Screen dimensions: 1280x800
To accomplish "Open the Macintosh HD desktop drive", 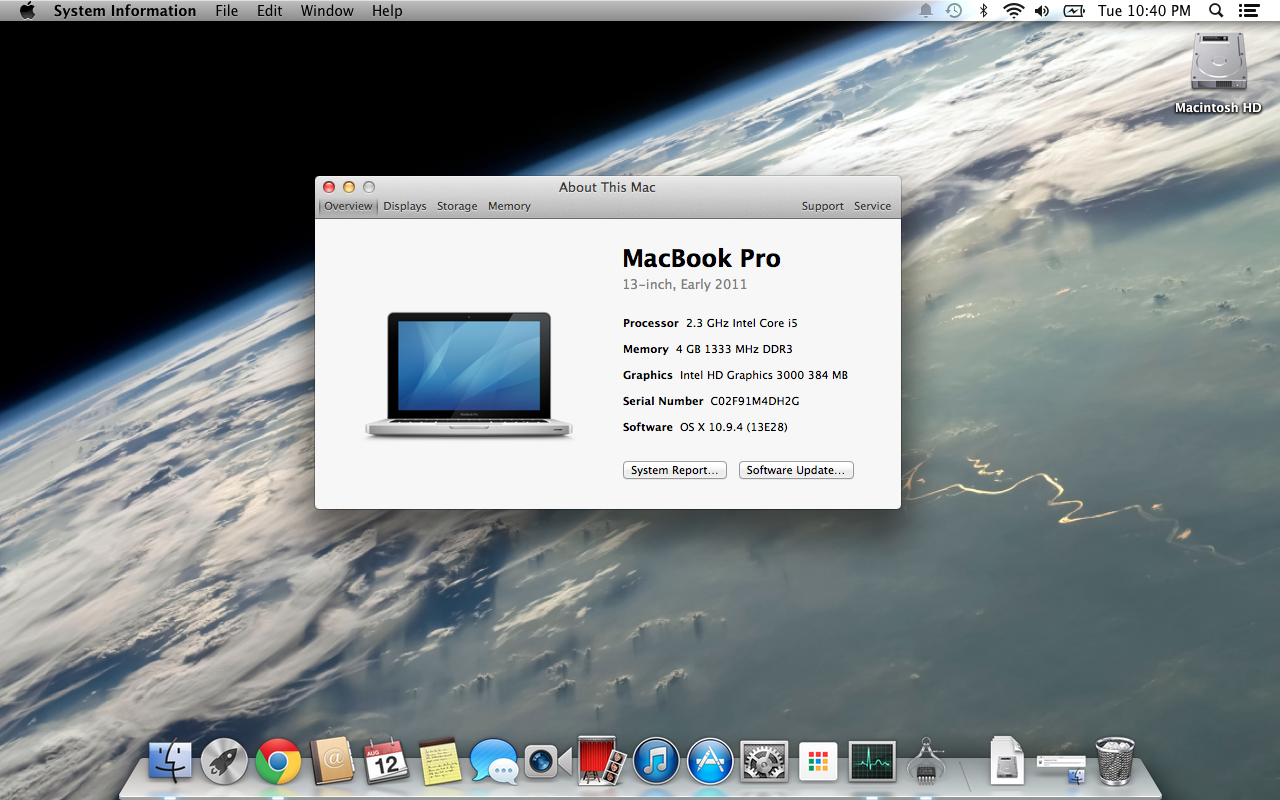I will tap(1218, 73).
